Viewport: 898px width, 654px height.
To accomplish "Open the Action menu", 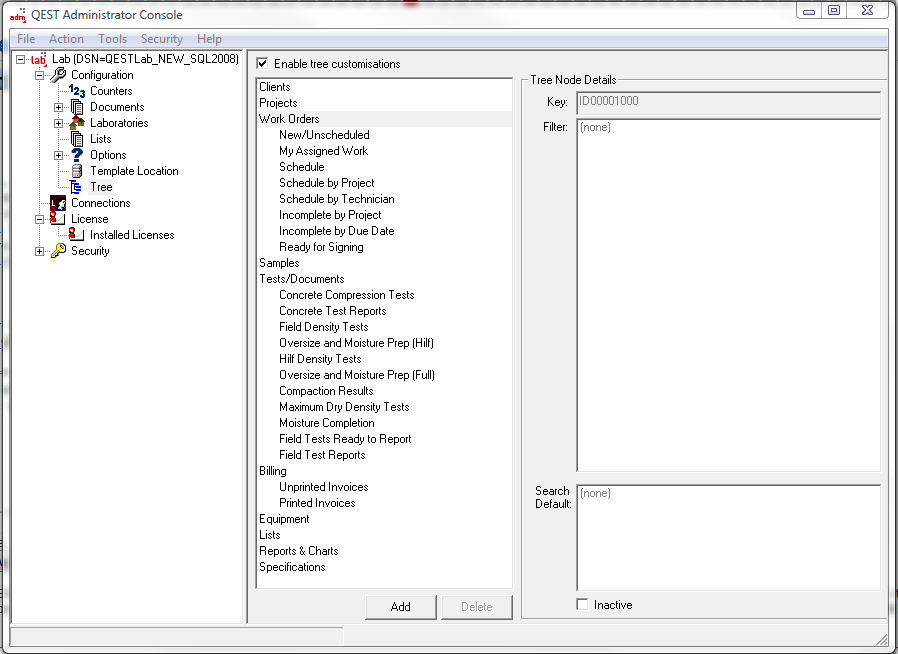I will (66, 39).
